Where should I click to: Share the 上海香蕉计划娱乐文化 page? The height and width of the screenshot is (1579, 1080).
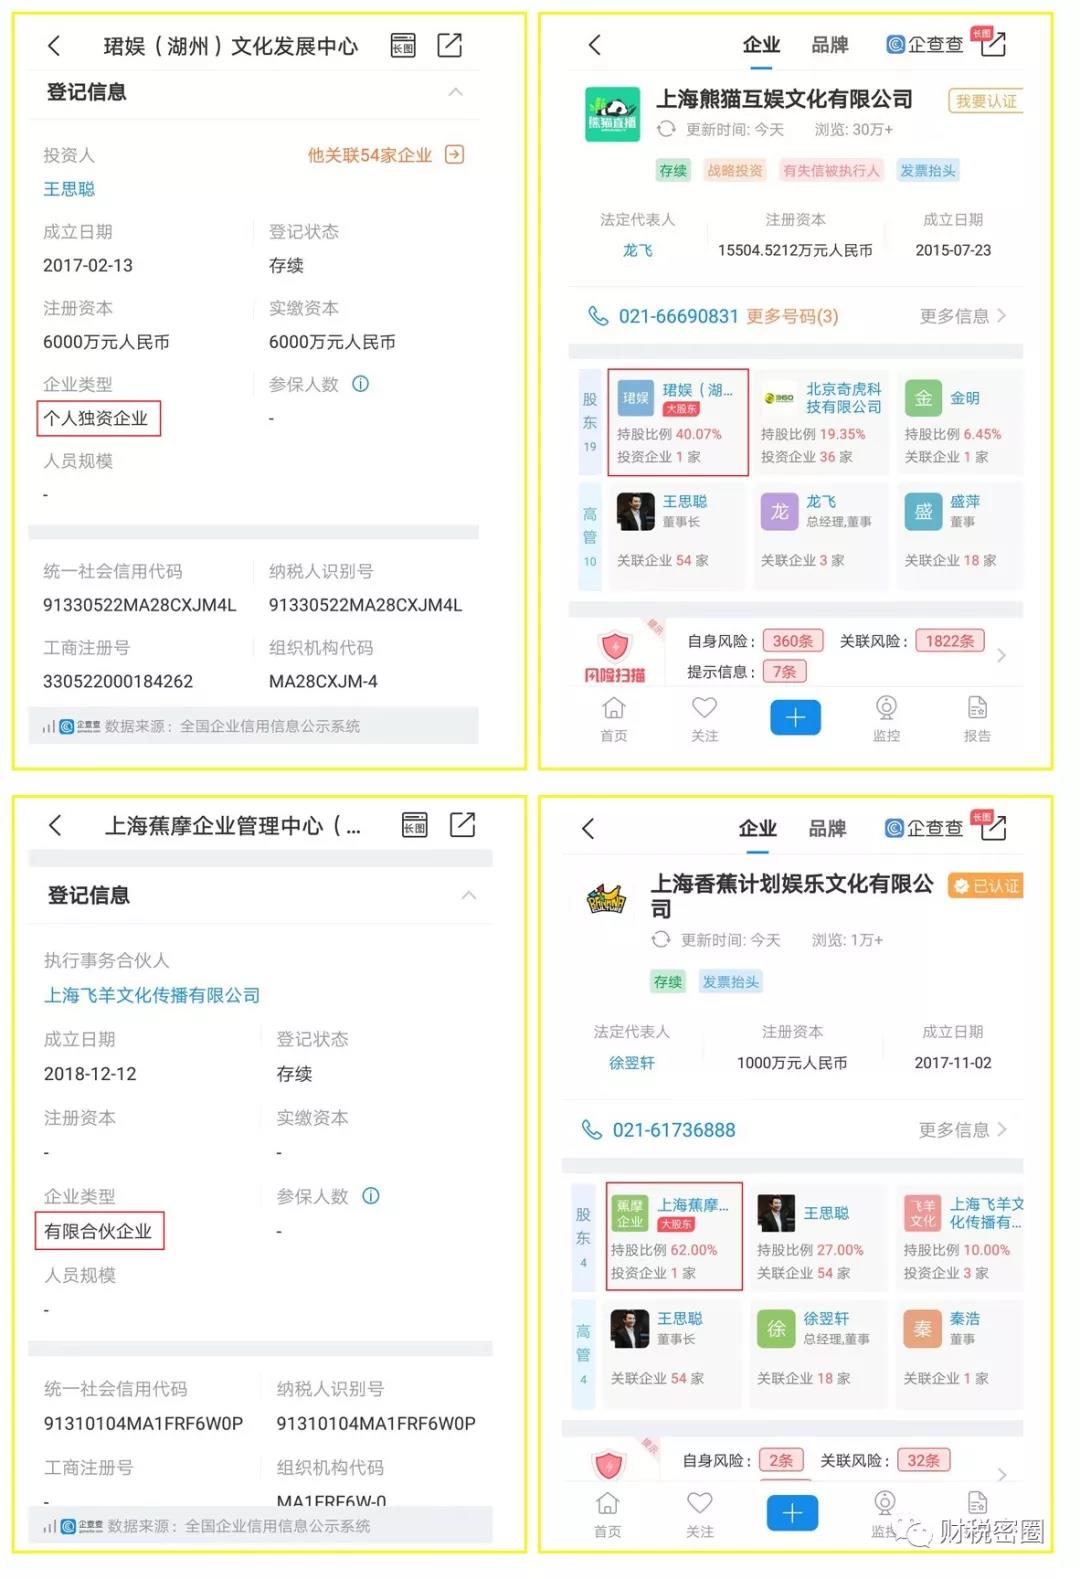click(993, 826)
